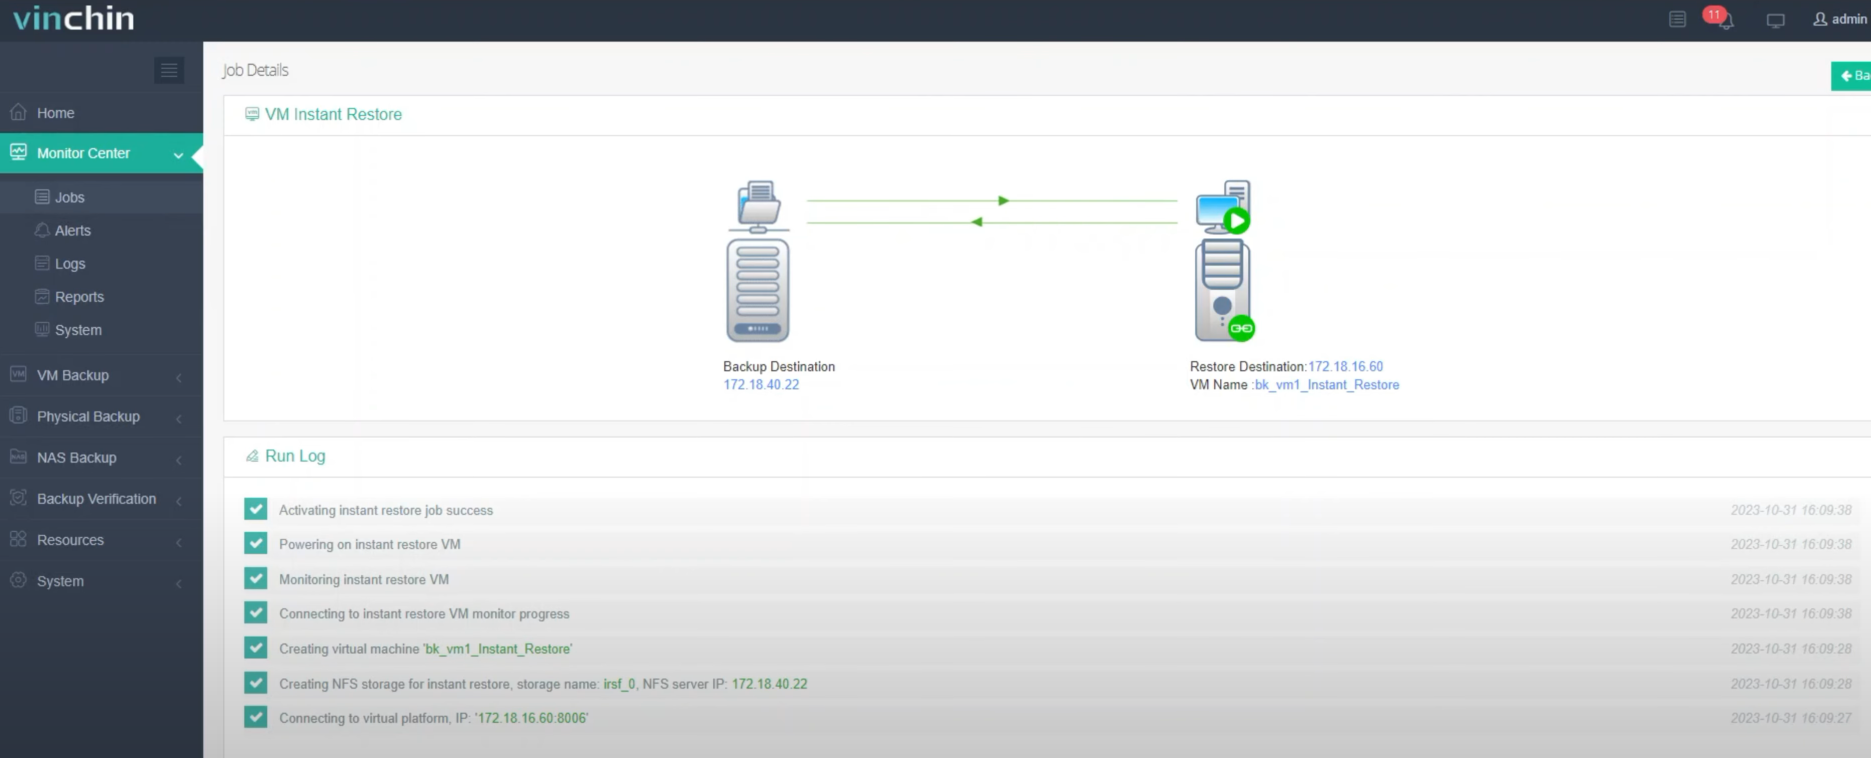Click the Resources icon

(x=18, y=539)
